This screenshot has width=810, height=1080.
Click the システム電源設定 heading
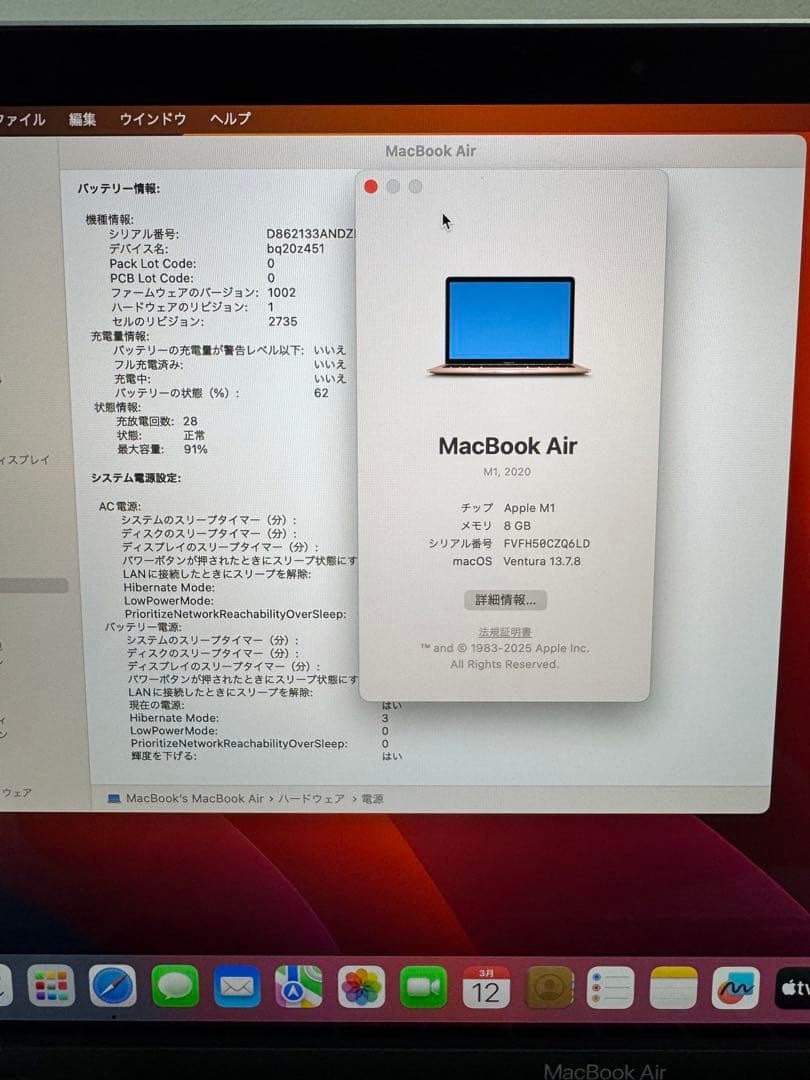(136, 477)
